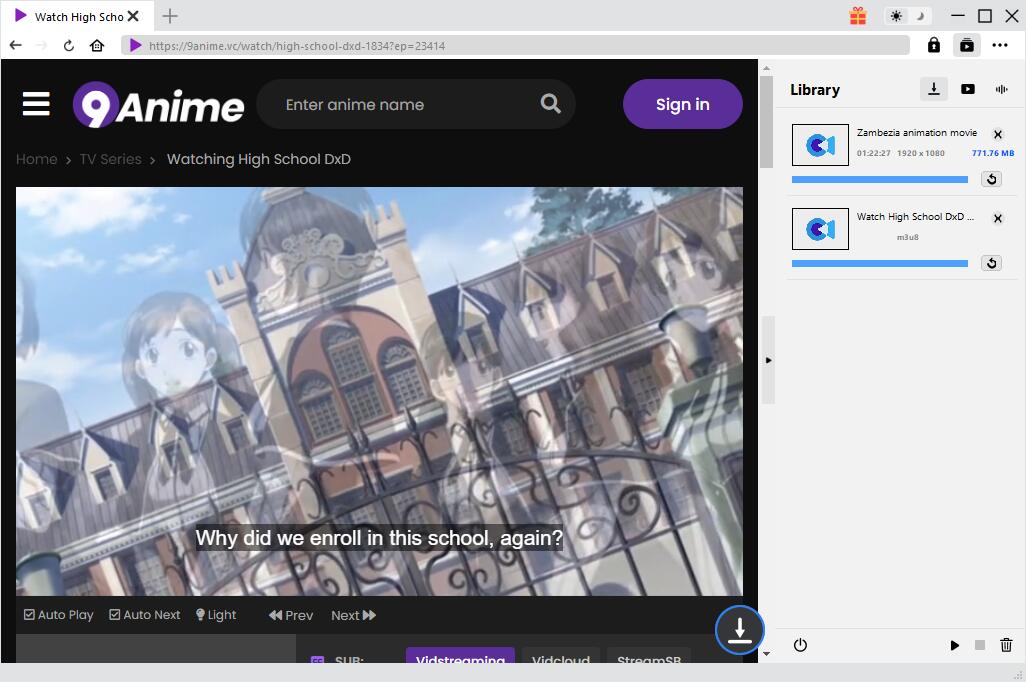Click the search magnifier icon
1026x682 pixels.
[x=550, y=104]
